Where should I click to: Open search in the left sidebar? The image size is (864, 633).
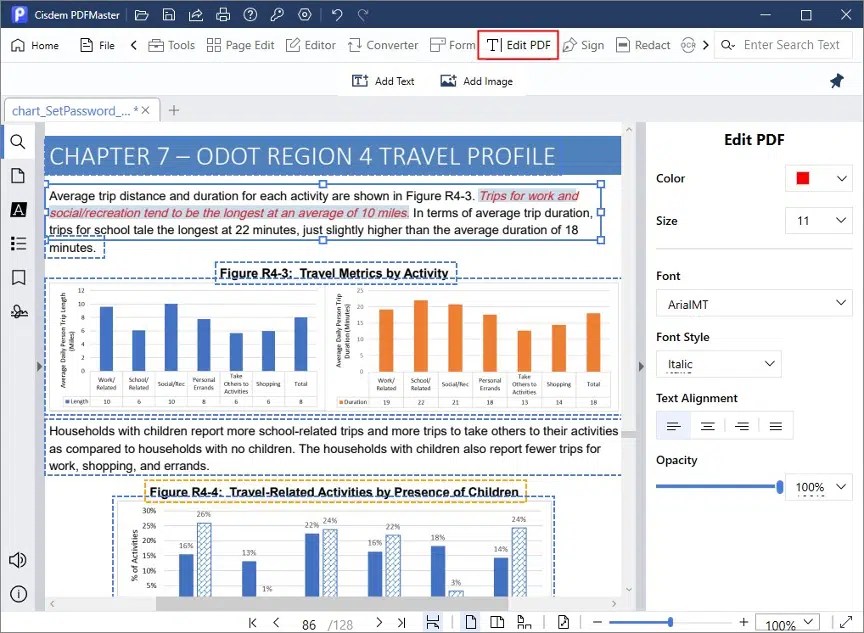17,142
